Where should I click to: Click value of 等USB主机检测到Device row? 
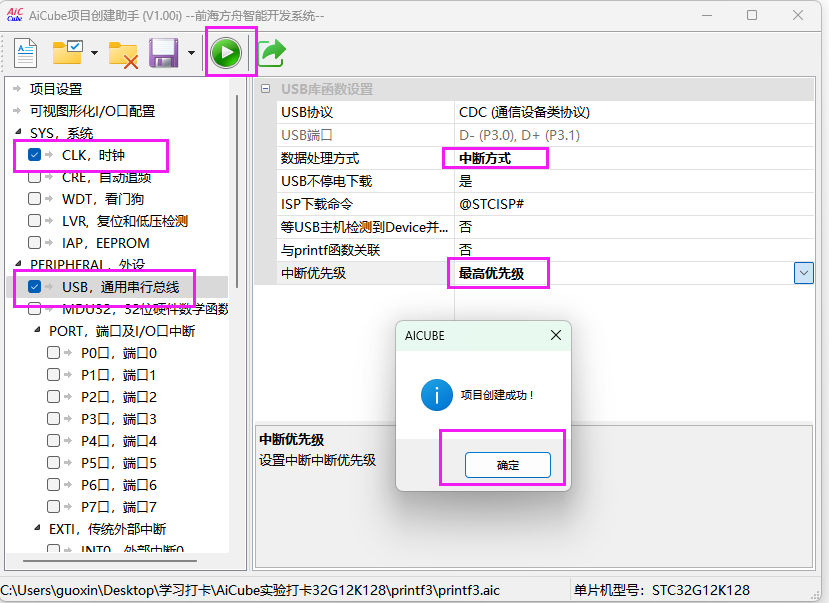point(465,227)
